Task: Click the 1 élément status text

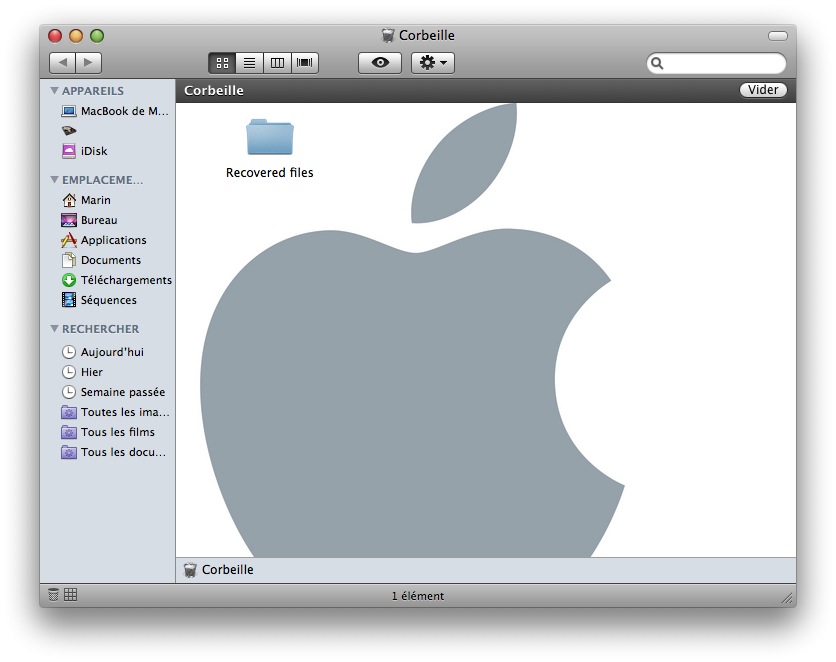Action: [x=417, y=596]
